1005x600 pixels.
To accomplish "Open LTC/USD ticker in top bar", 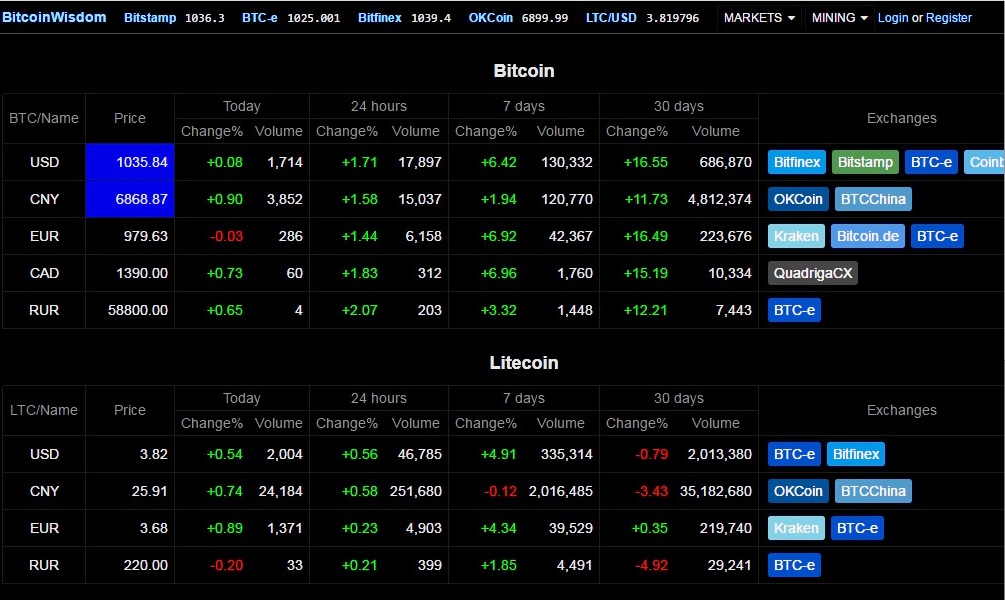I will coord(642,18).
